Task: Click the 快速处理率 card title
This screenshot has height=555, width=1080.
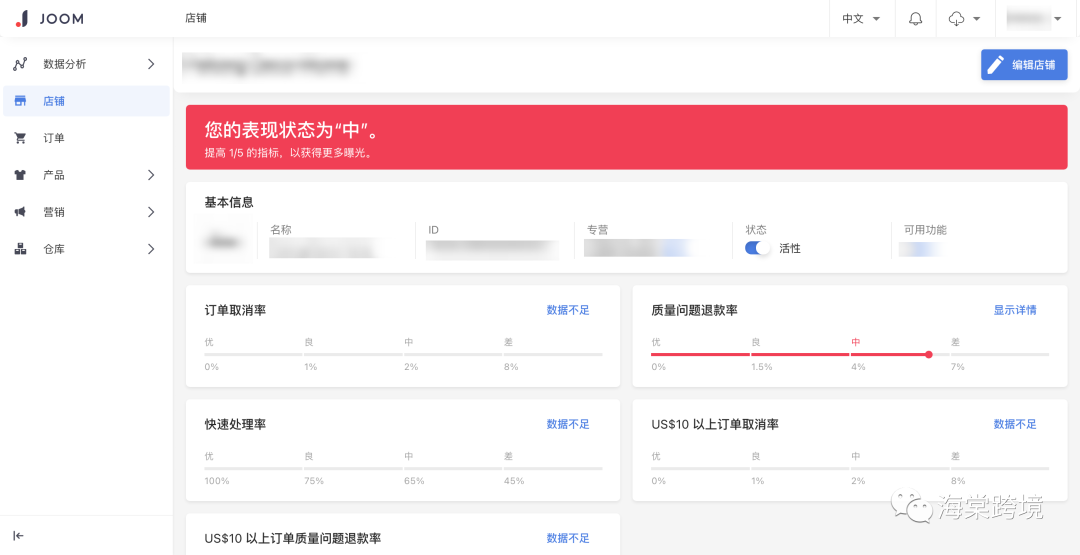Action: pos(235,424)
